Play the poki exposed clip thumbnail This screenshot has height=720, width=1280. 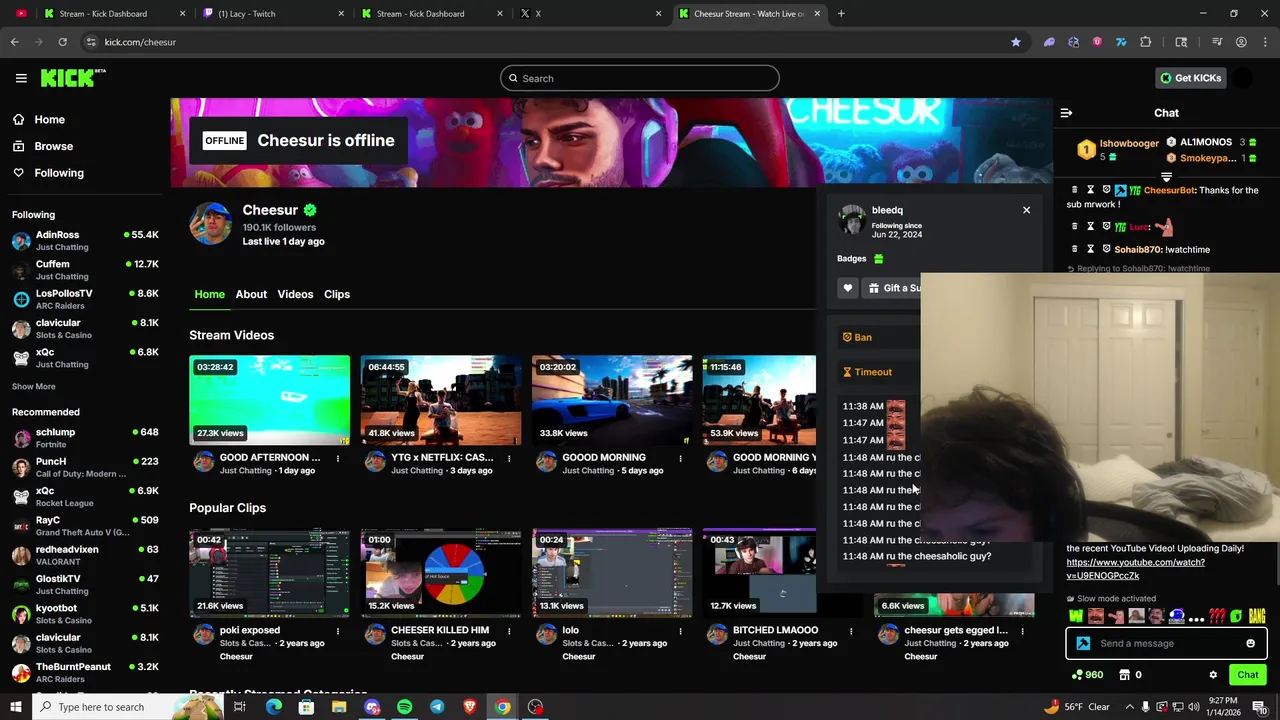click(x=270, y=573)
